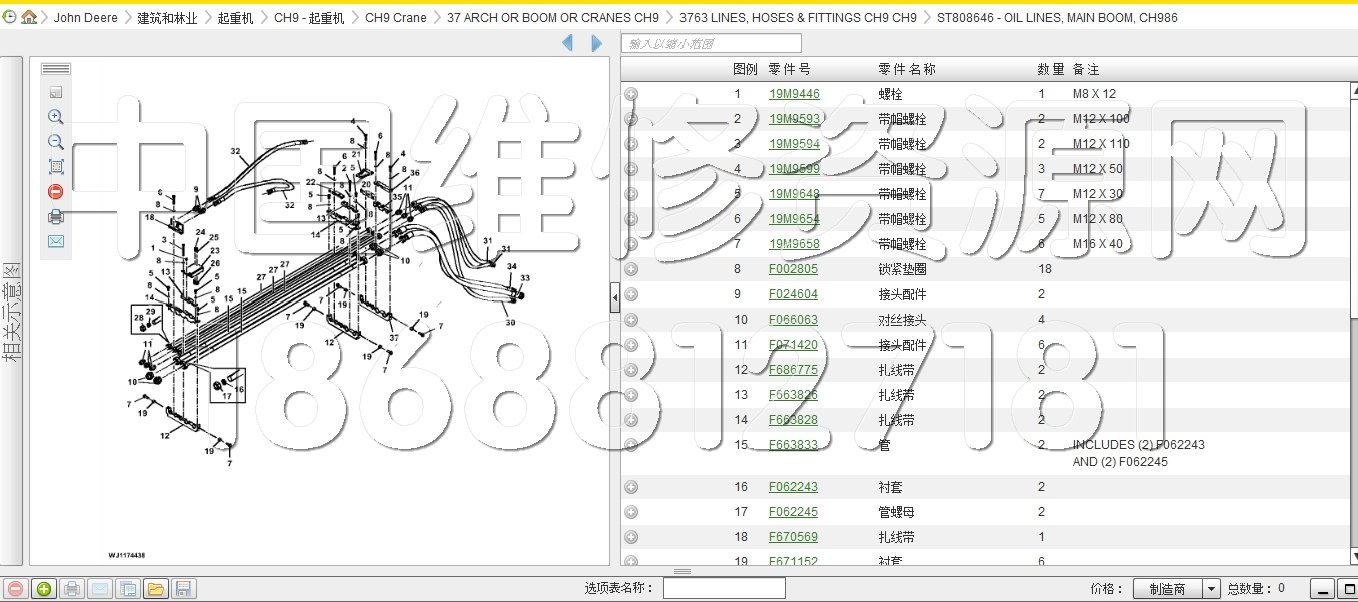
Task: Go to the next diagram with right arrow
Action: pos(597,43)
